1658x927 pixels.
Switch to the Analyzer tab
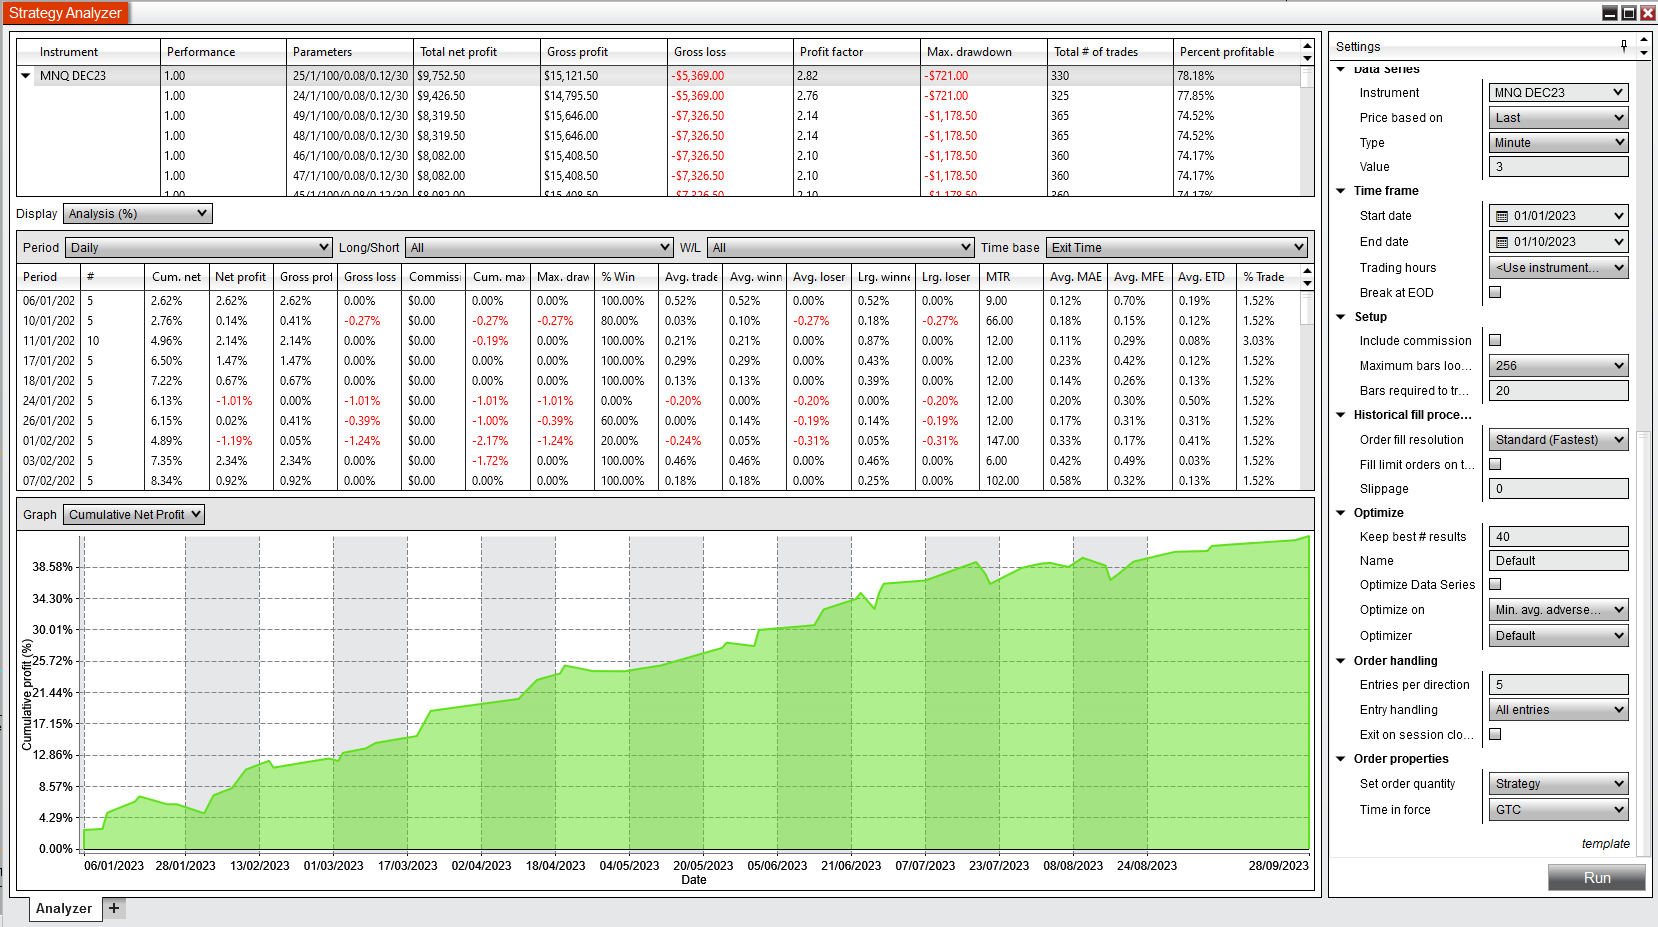tap(64, 908)
